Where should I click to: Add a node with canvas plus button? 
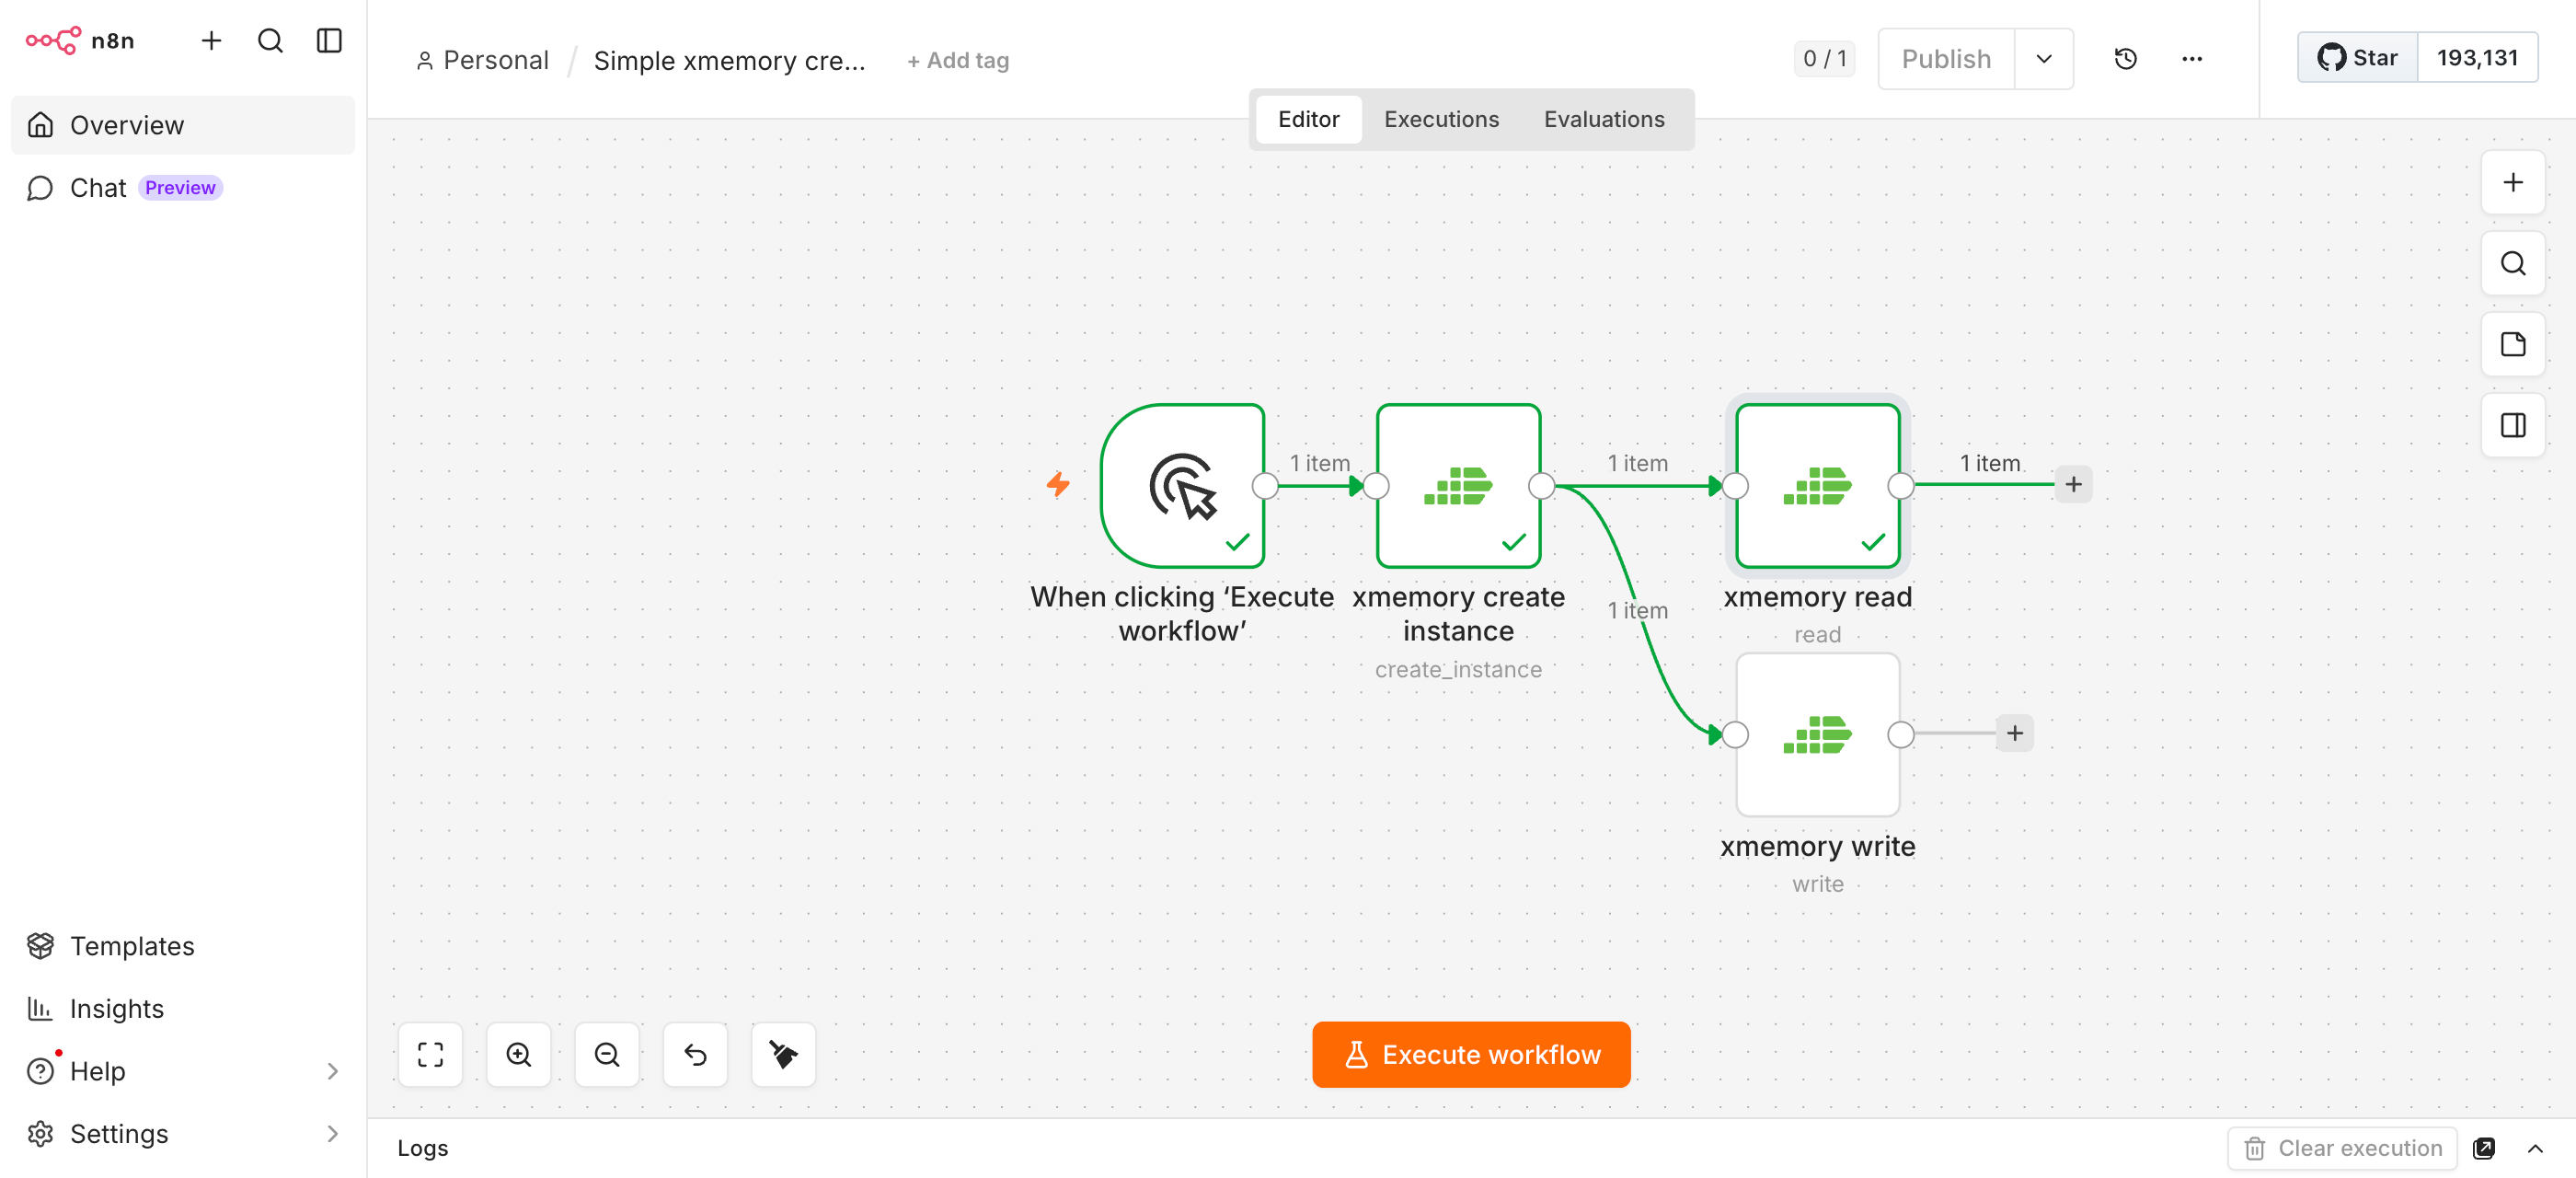2512,183
